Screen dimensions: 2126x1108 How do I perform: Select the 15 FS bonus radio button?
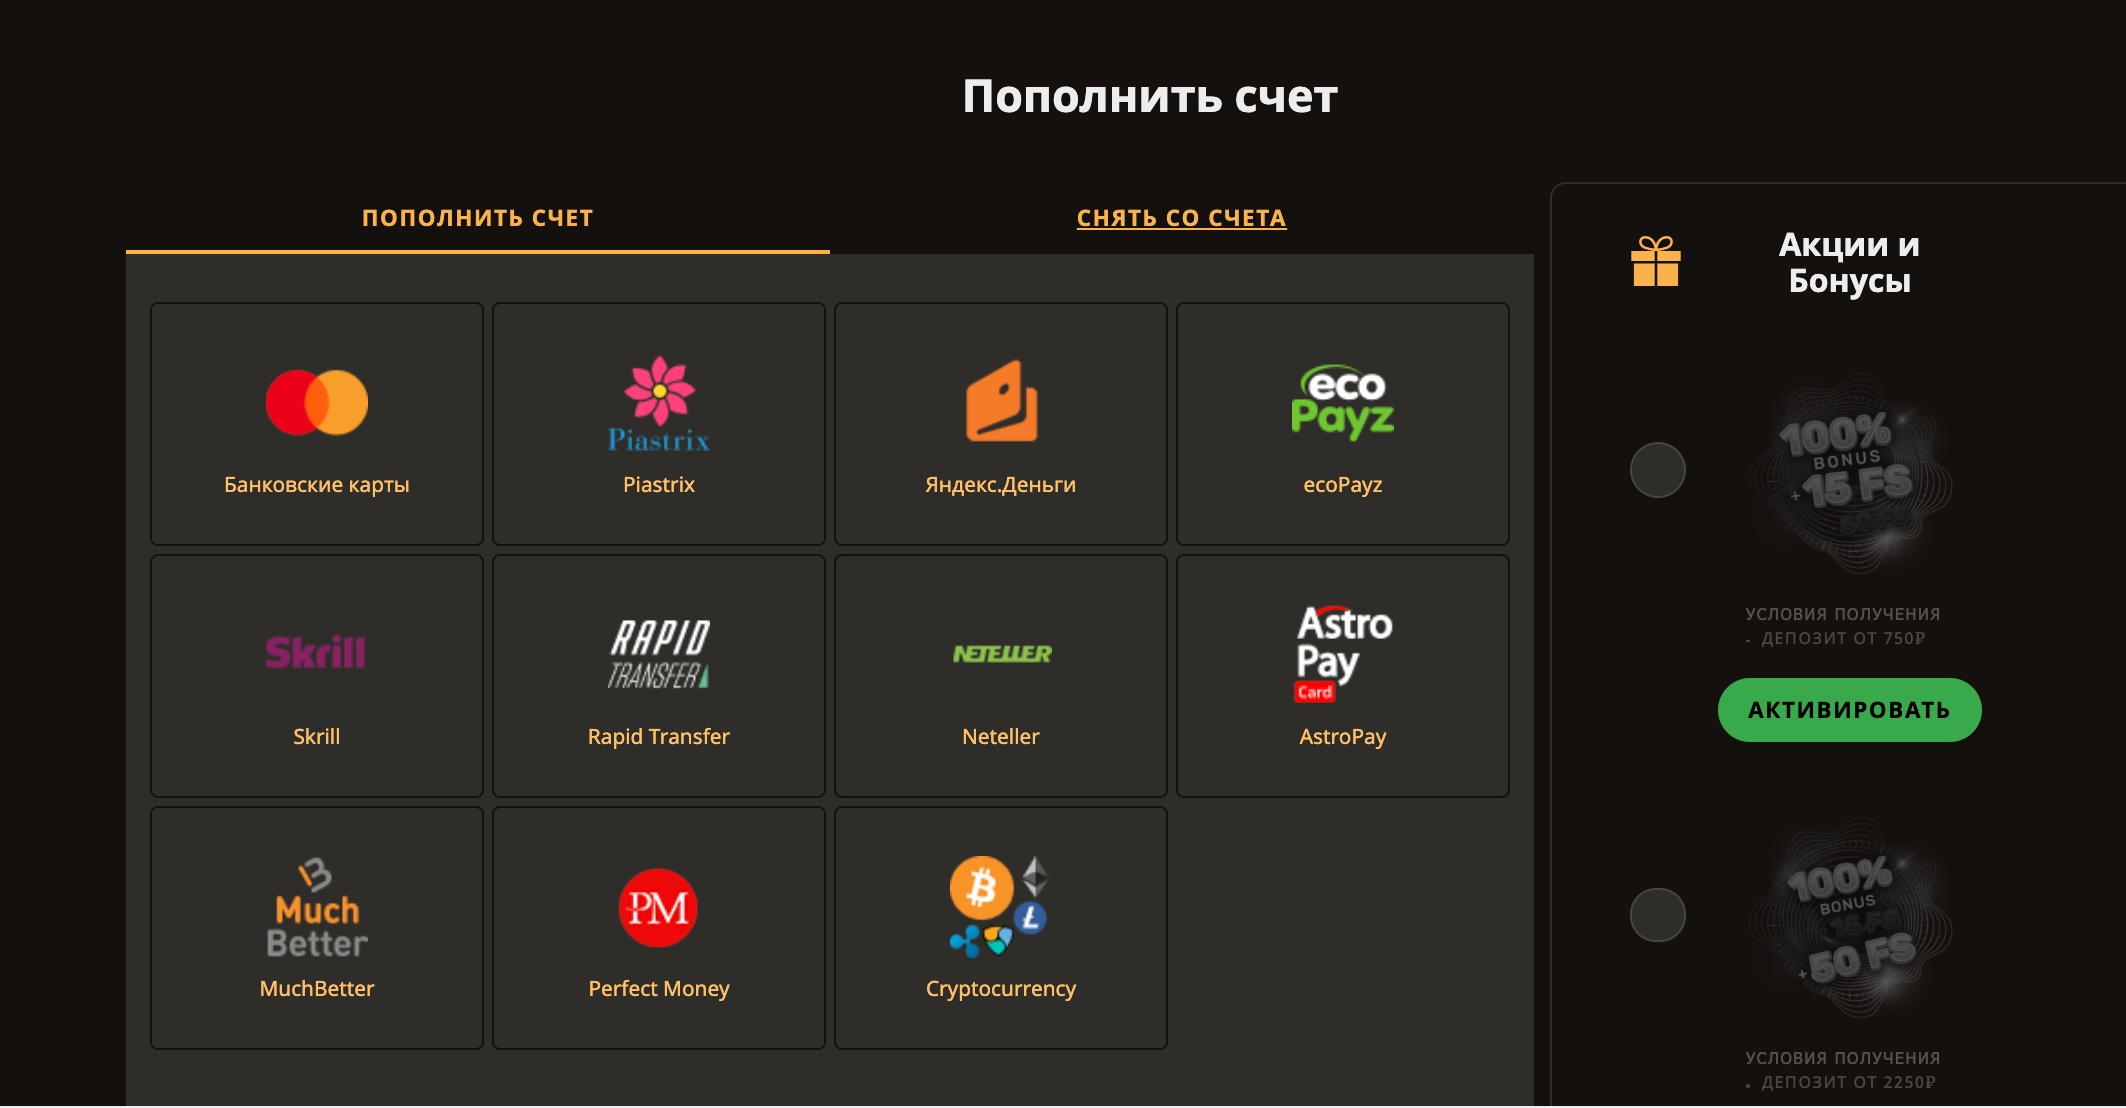[x=1658, y=470]
